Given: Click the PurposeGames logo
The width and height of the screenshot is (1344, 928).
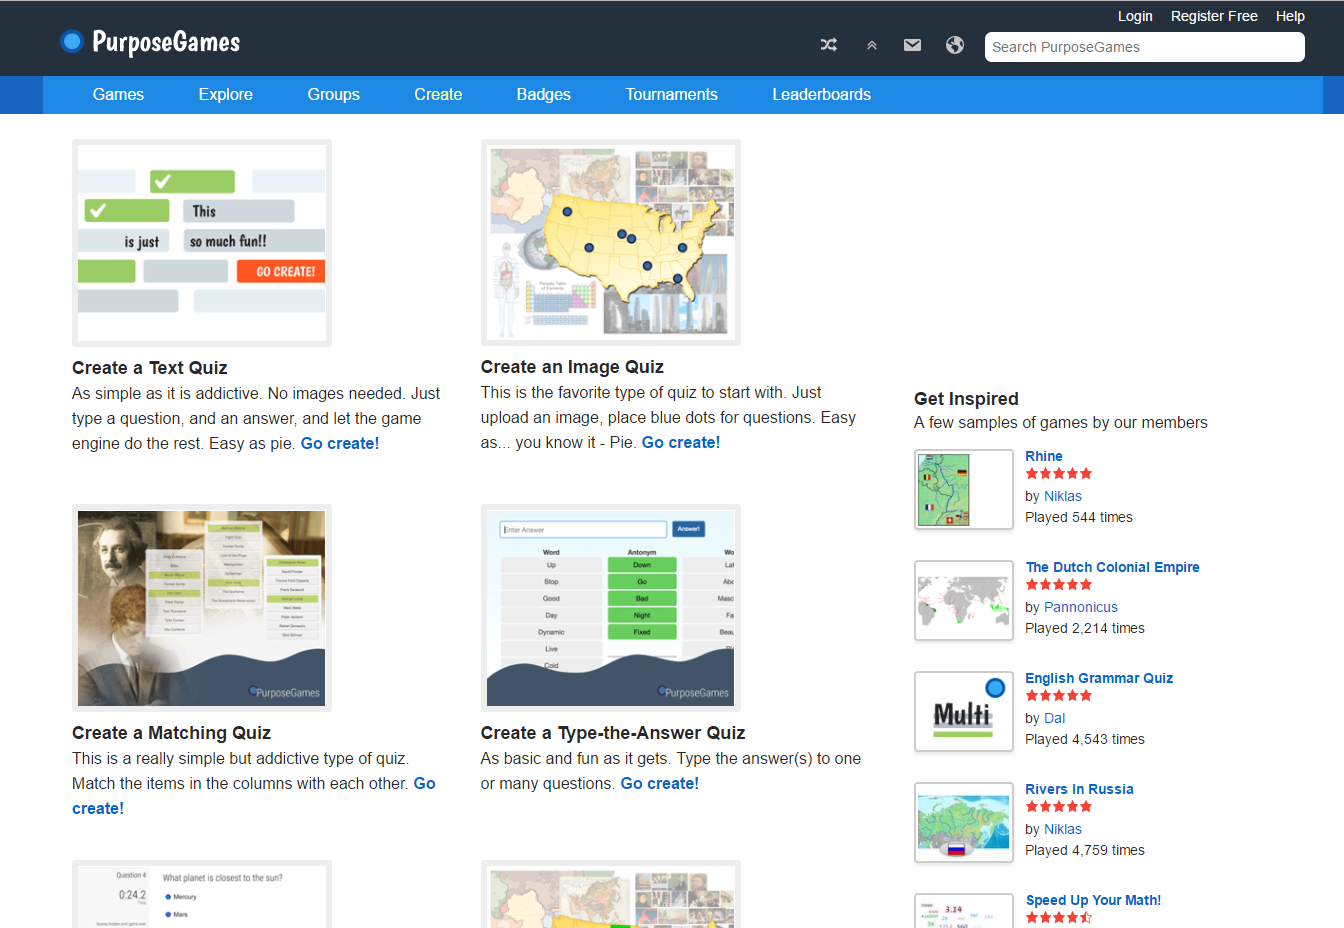Looking at the screenshot, I should pyautogui.click(x=151, y=42).
